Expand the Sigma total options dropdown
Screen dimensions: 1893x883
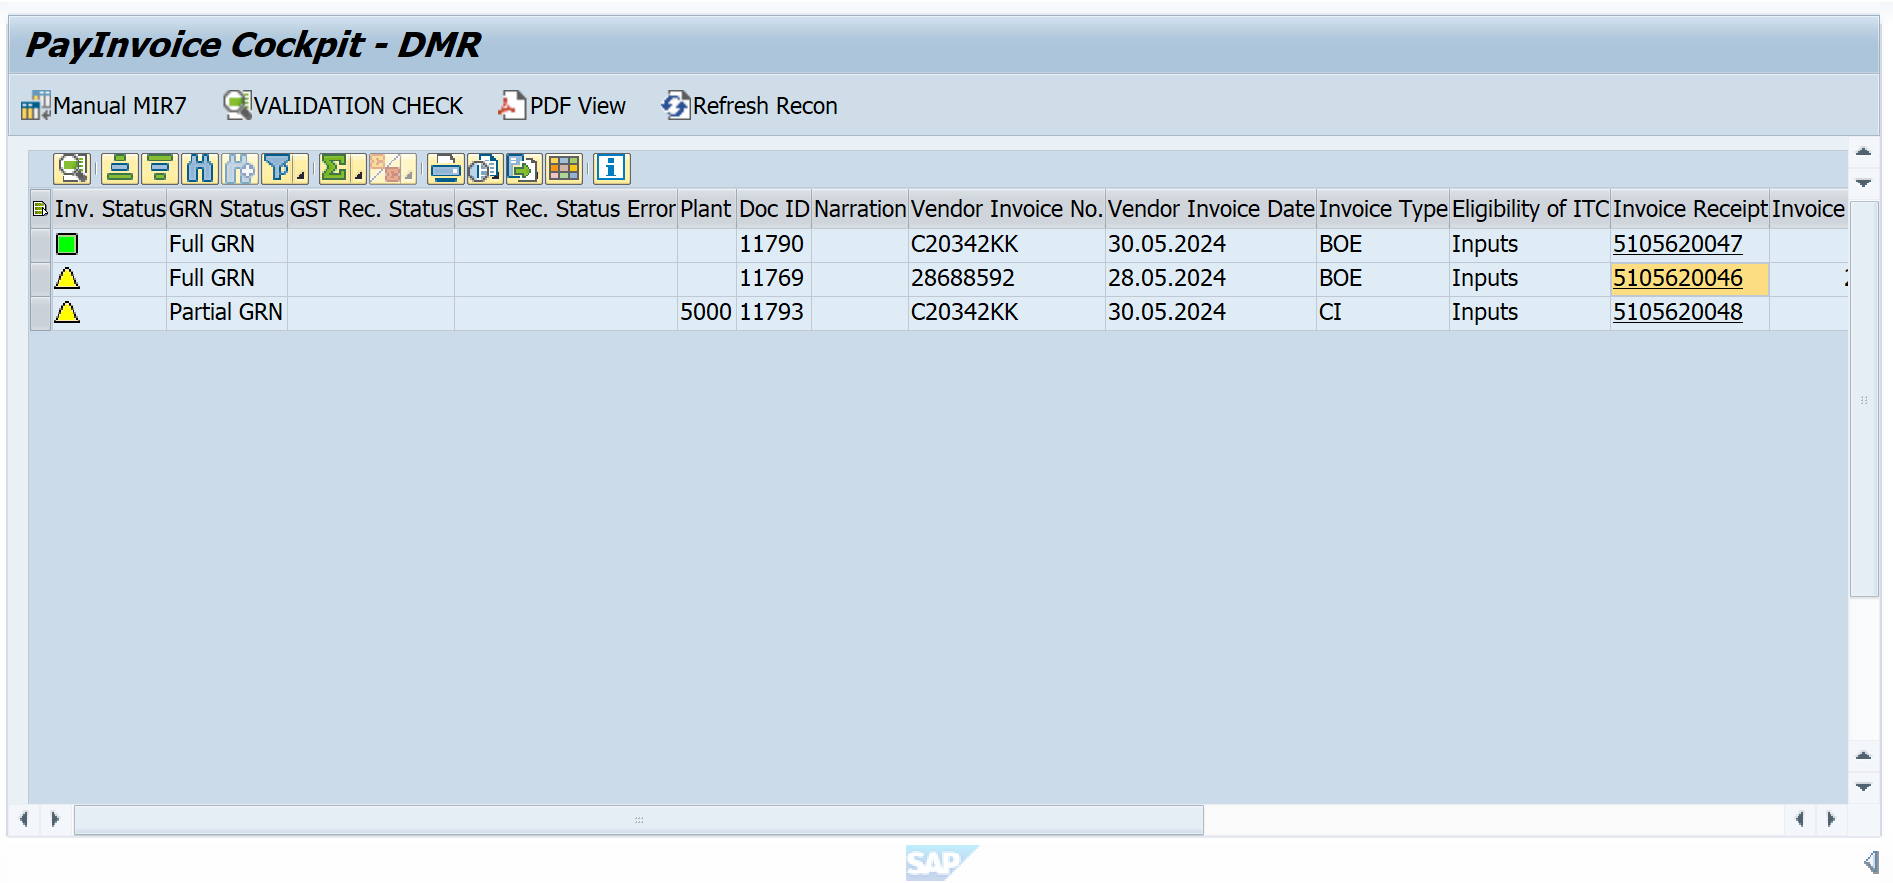click(x=358, y=175)
